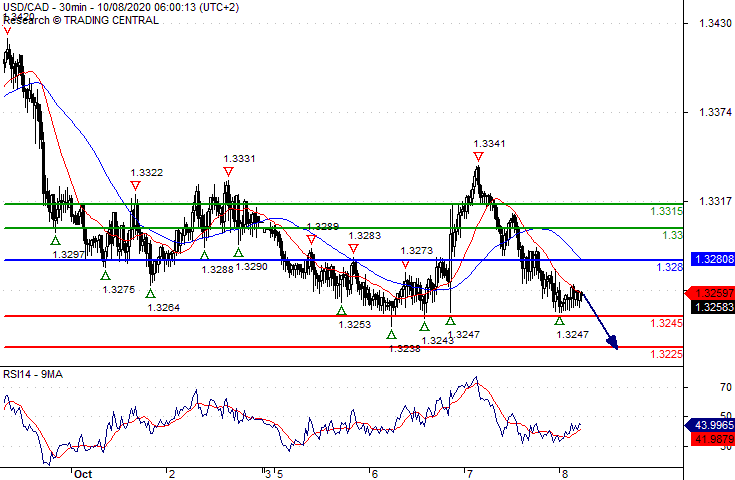Click the 1.3275 swing low label
Screen dimensions: 735x480
pyautogui.click(x=119, y=290)
